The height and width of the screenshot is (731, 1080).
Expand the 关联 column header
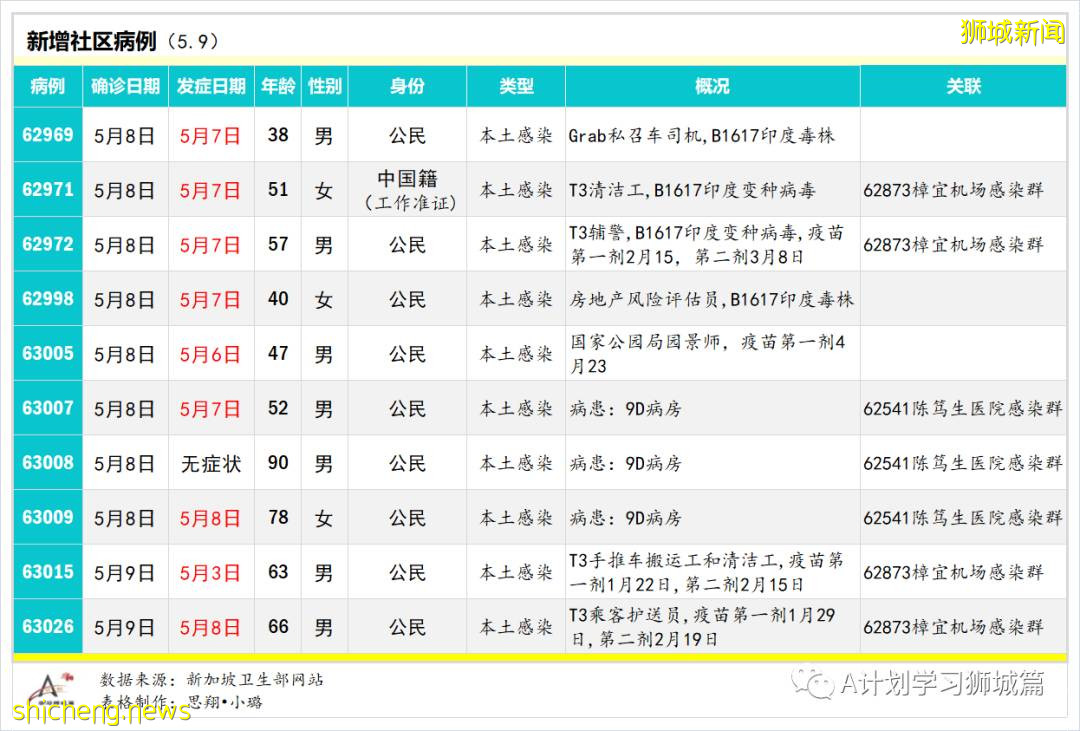(963, 87)
